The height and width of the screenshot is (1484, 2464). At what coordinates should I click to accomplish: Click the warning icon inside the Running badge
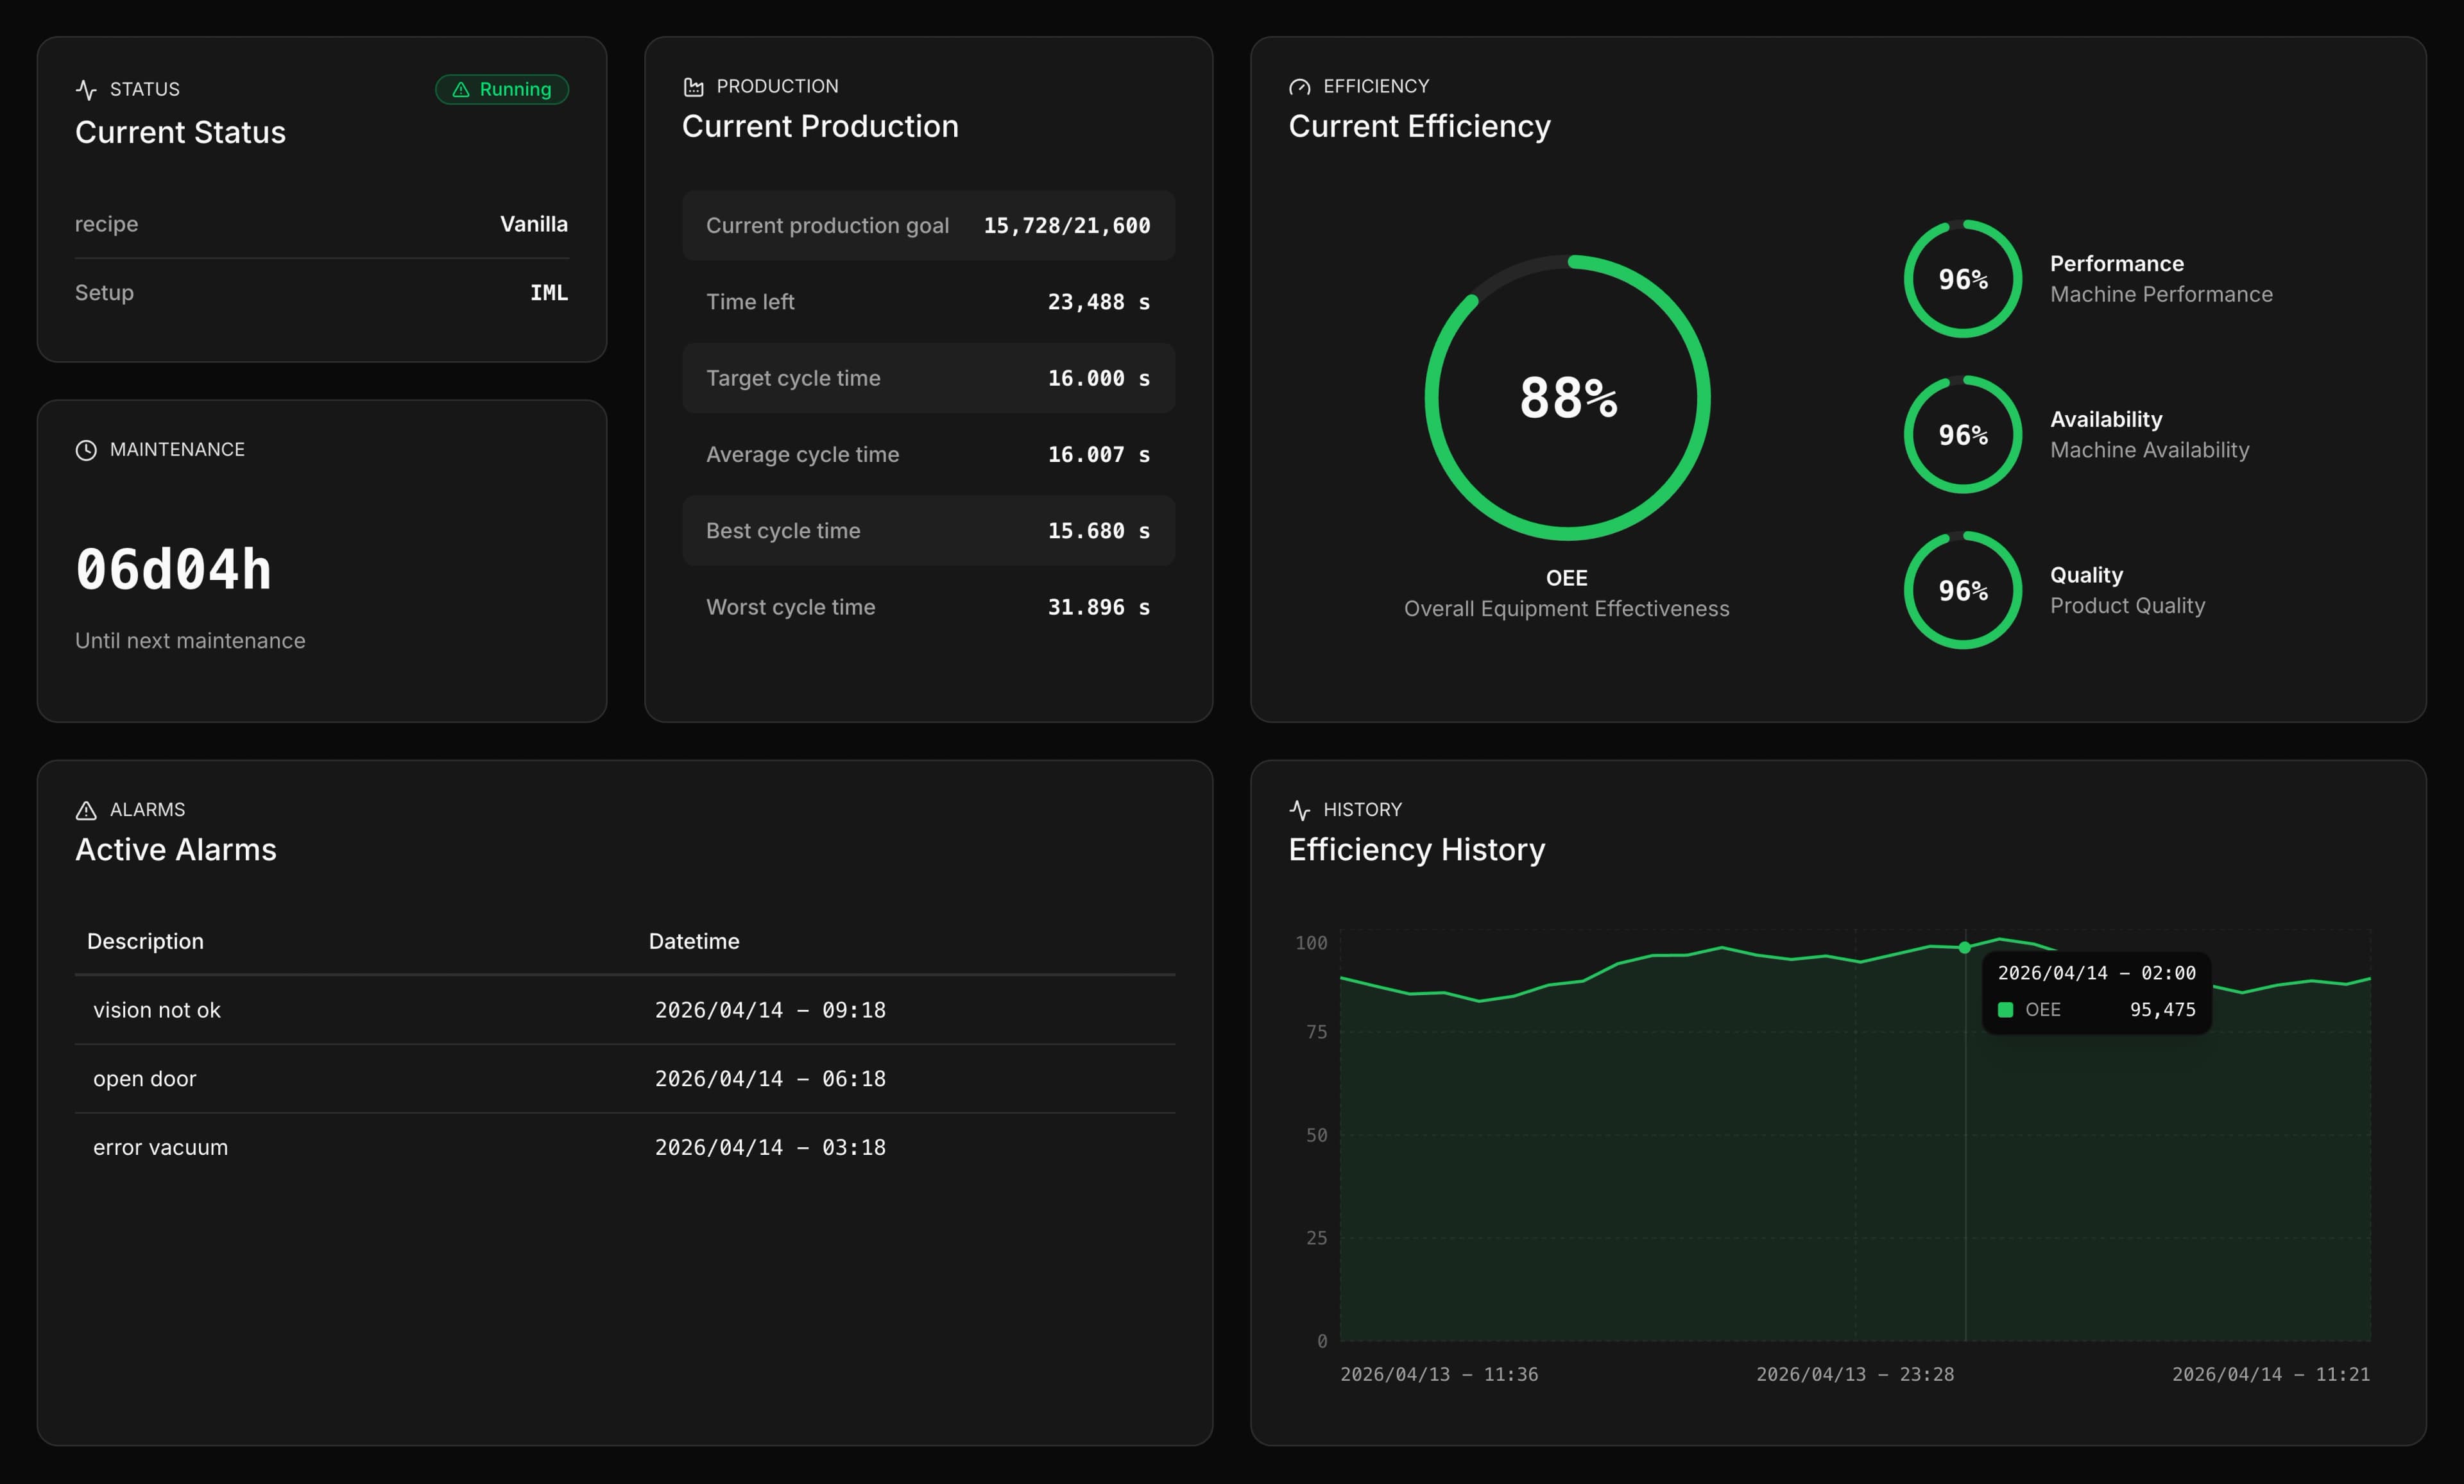461,89
